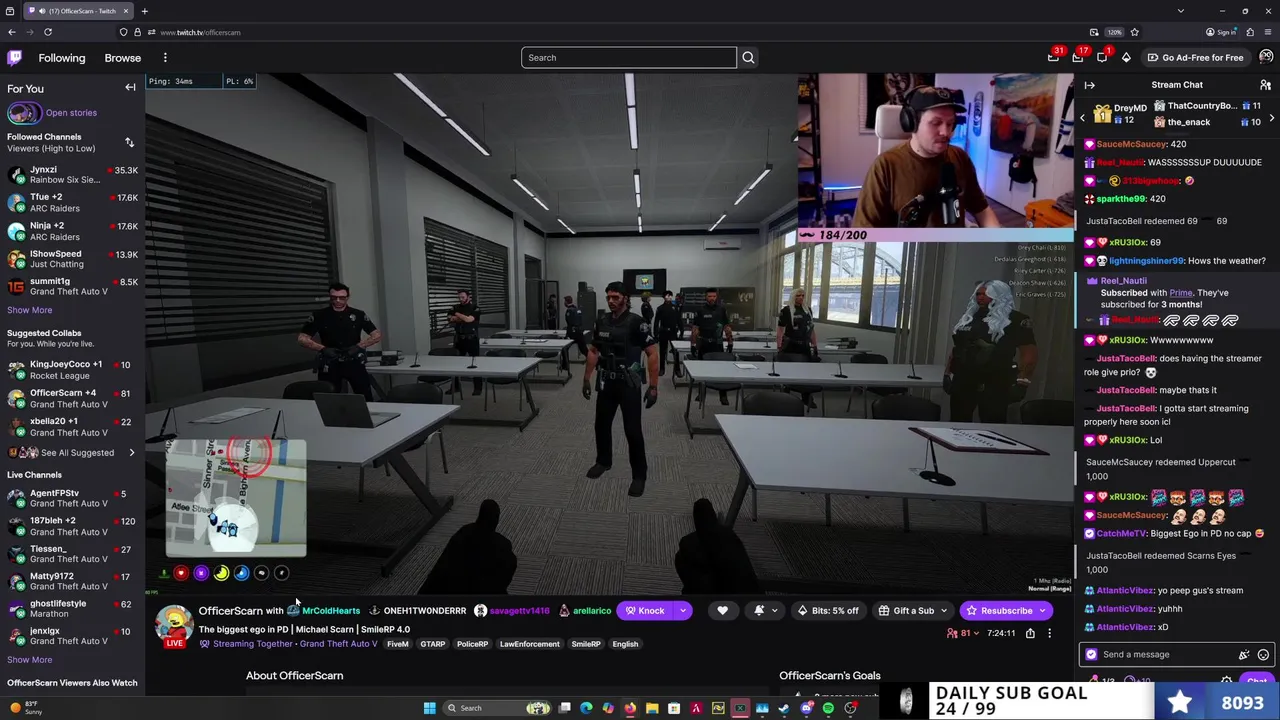Open the chat cheer or power-ups icon
Screen dimensions: 1280x720
point(1244,655)
